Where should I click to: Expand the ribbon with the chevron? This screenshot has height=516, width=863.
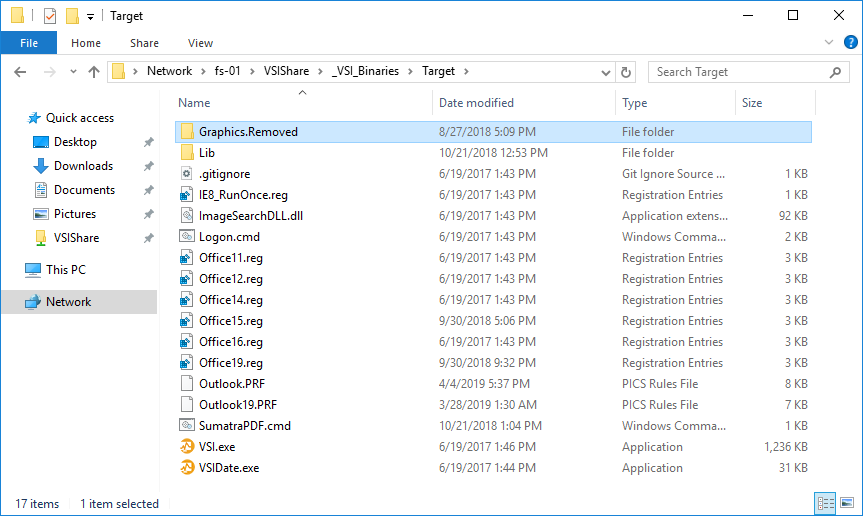828,42
